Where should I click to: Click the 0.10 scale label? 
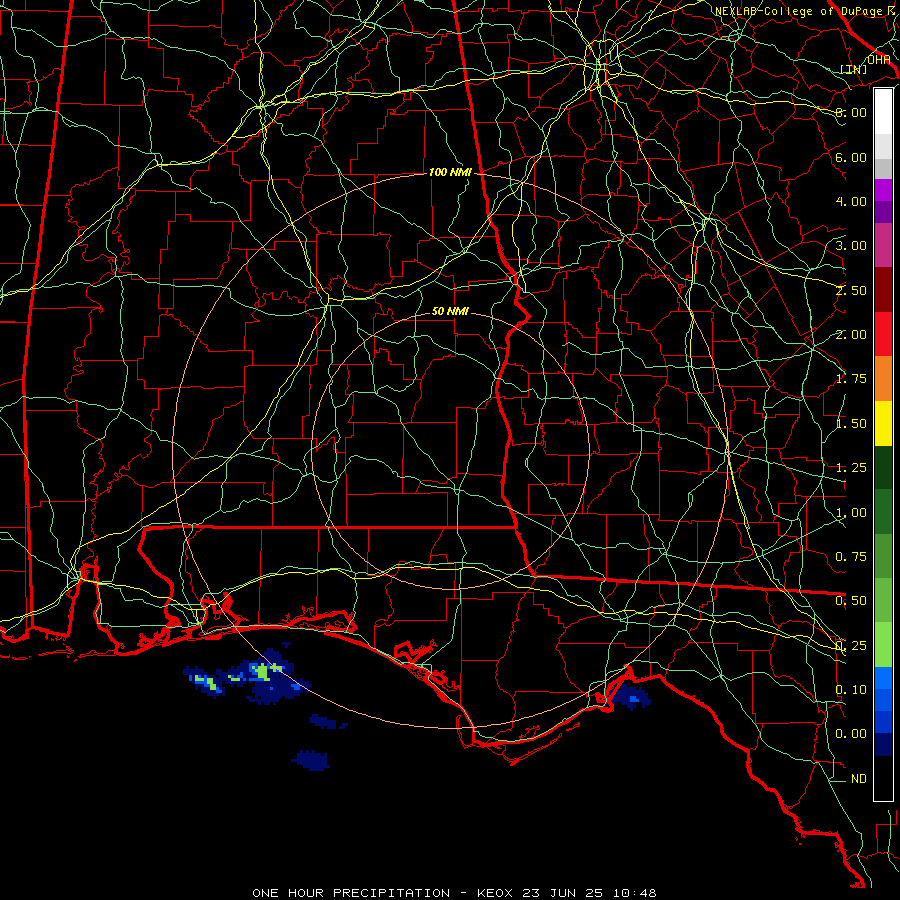[851, 690]
